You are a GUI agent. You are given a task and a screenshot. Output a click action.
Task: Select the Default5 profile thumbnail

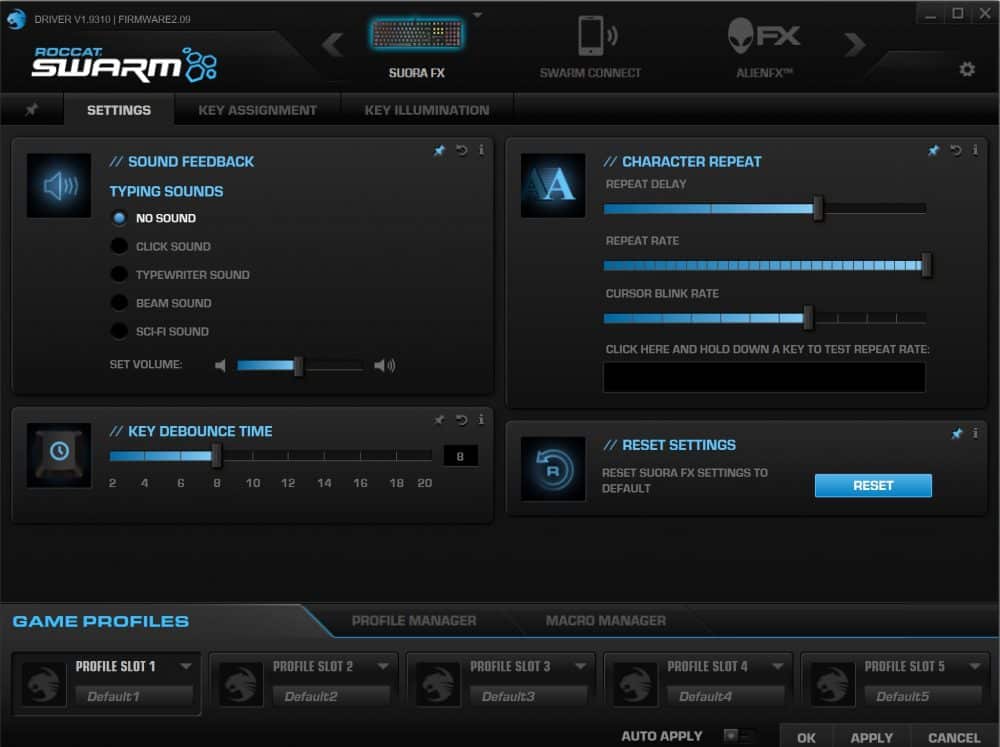[x=832, y=683]
